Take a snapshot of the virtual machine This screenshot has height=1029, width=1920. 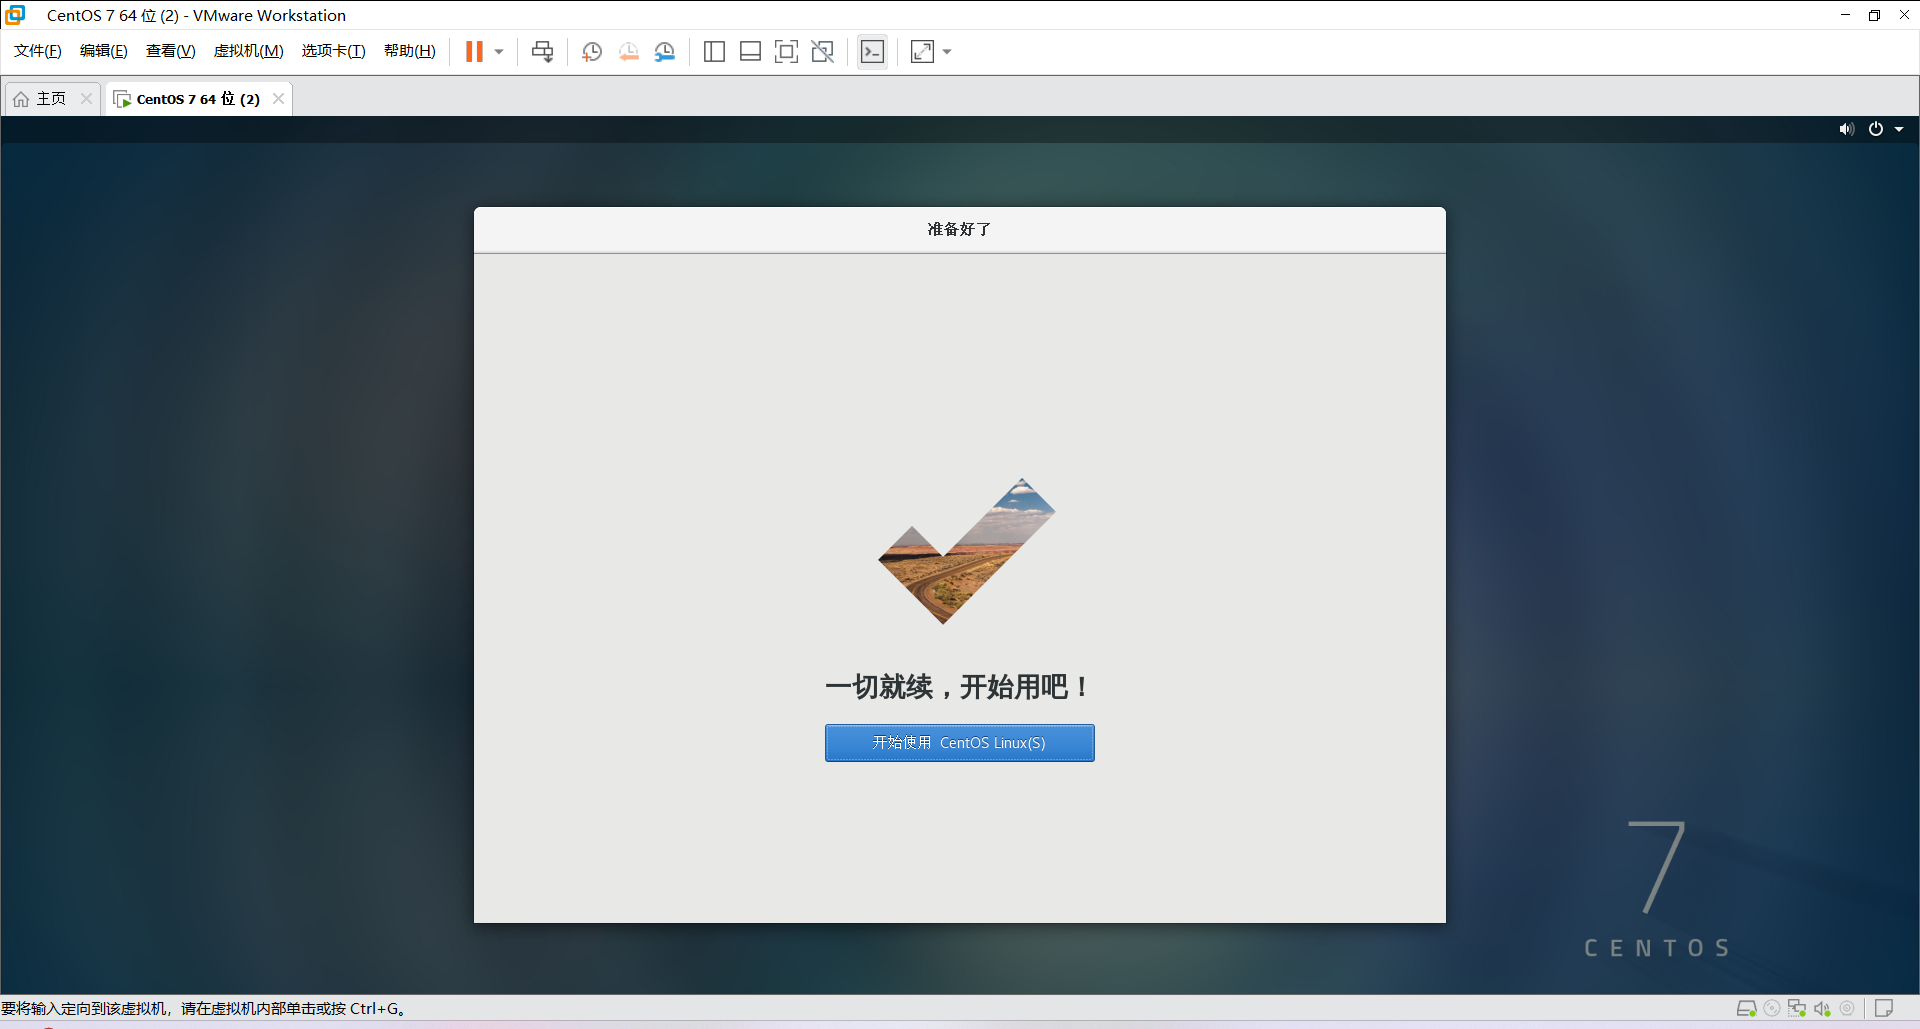click(x=591, y=51)
